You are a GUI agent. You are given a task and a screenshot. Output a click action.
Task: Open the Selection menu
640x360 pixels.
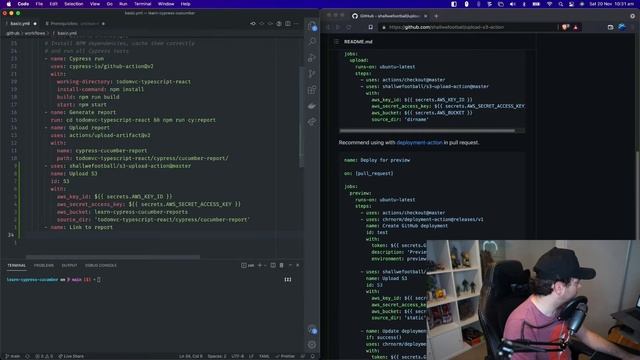(74, 4)
